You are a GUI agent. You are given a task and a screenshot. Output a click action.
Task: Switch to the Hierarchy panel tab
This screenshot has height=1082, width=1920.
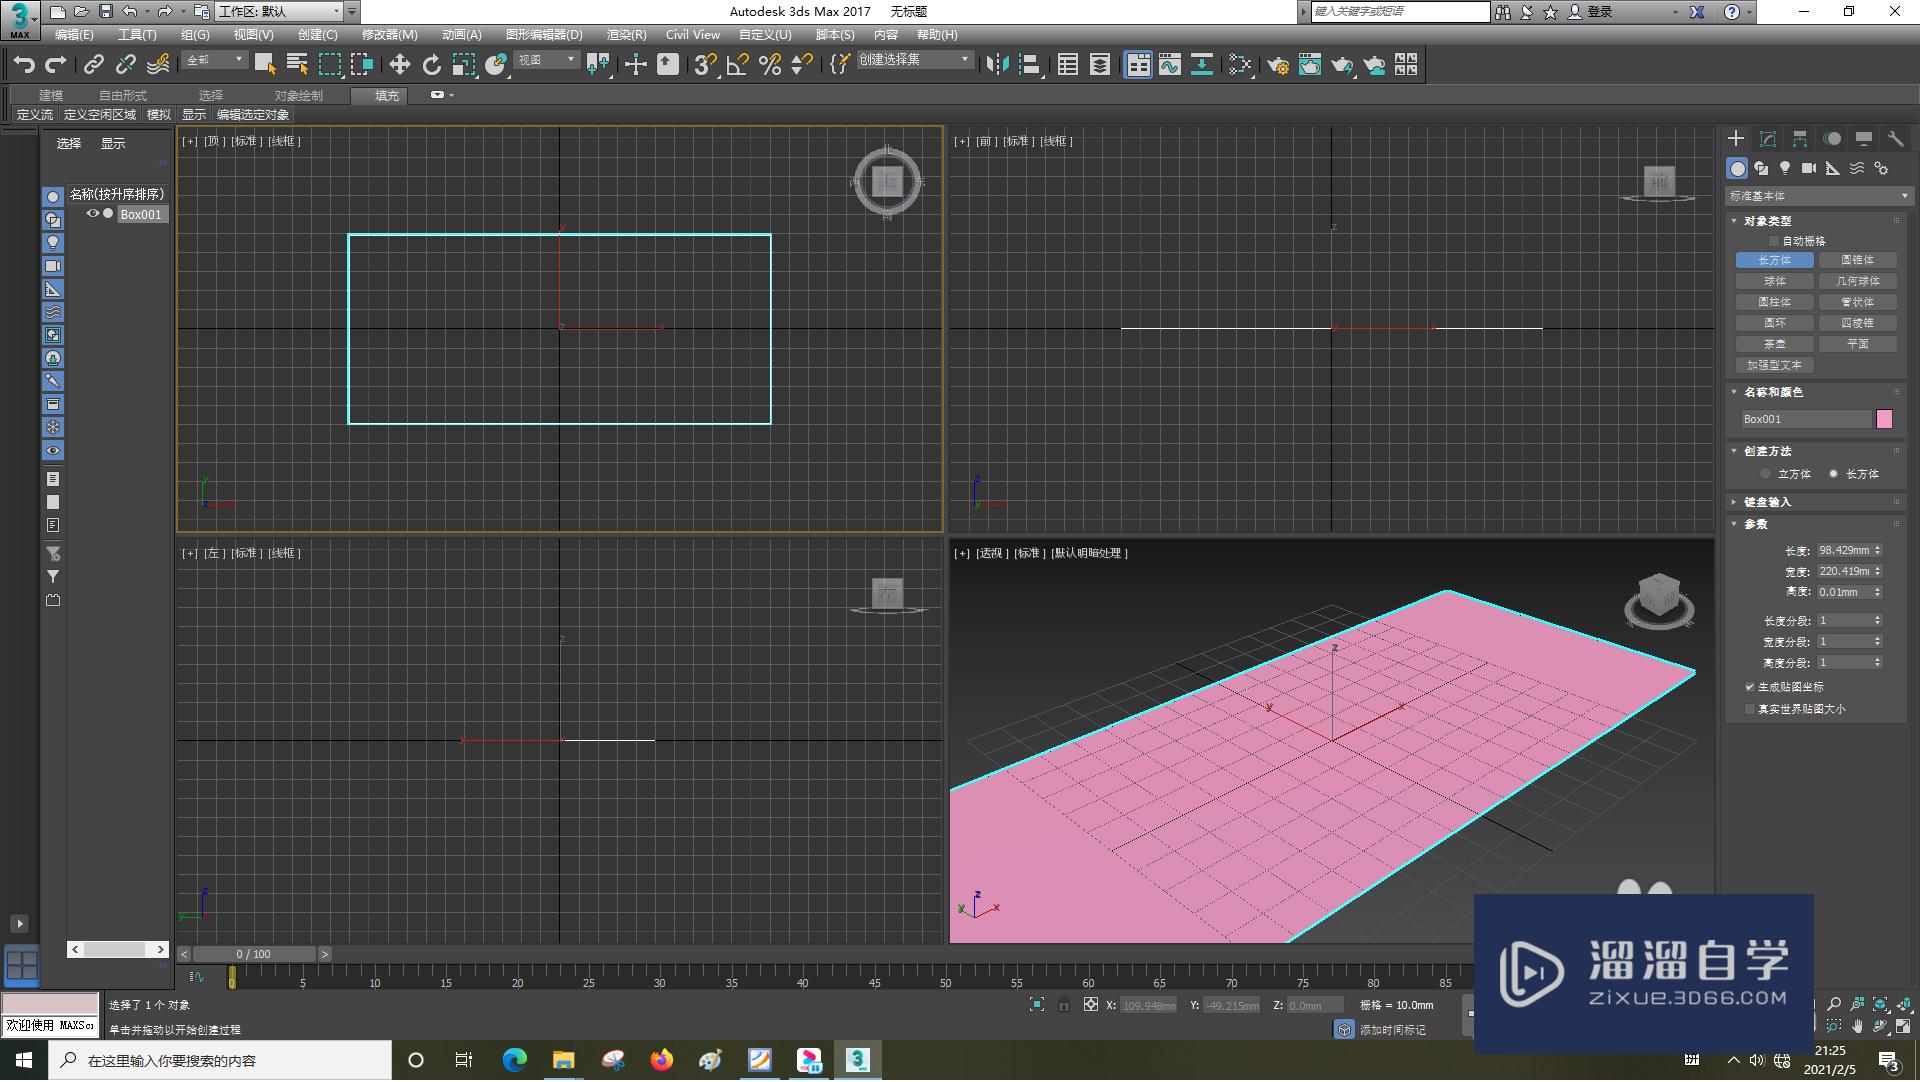pos(1800,139)
